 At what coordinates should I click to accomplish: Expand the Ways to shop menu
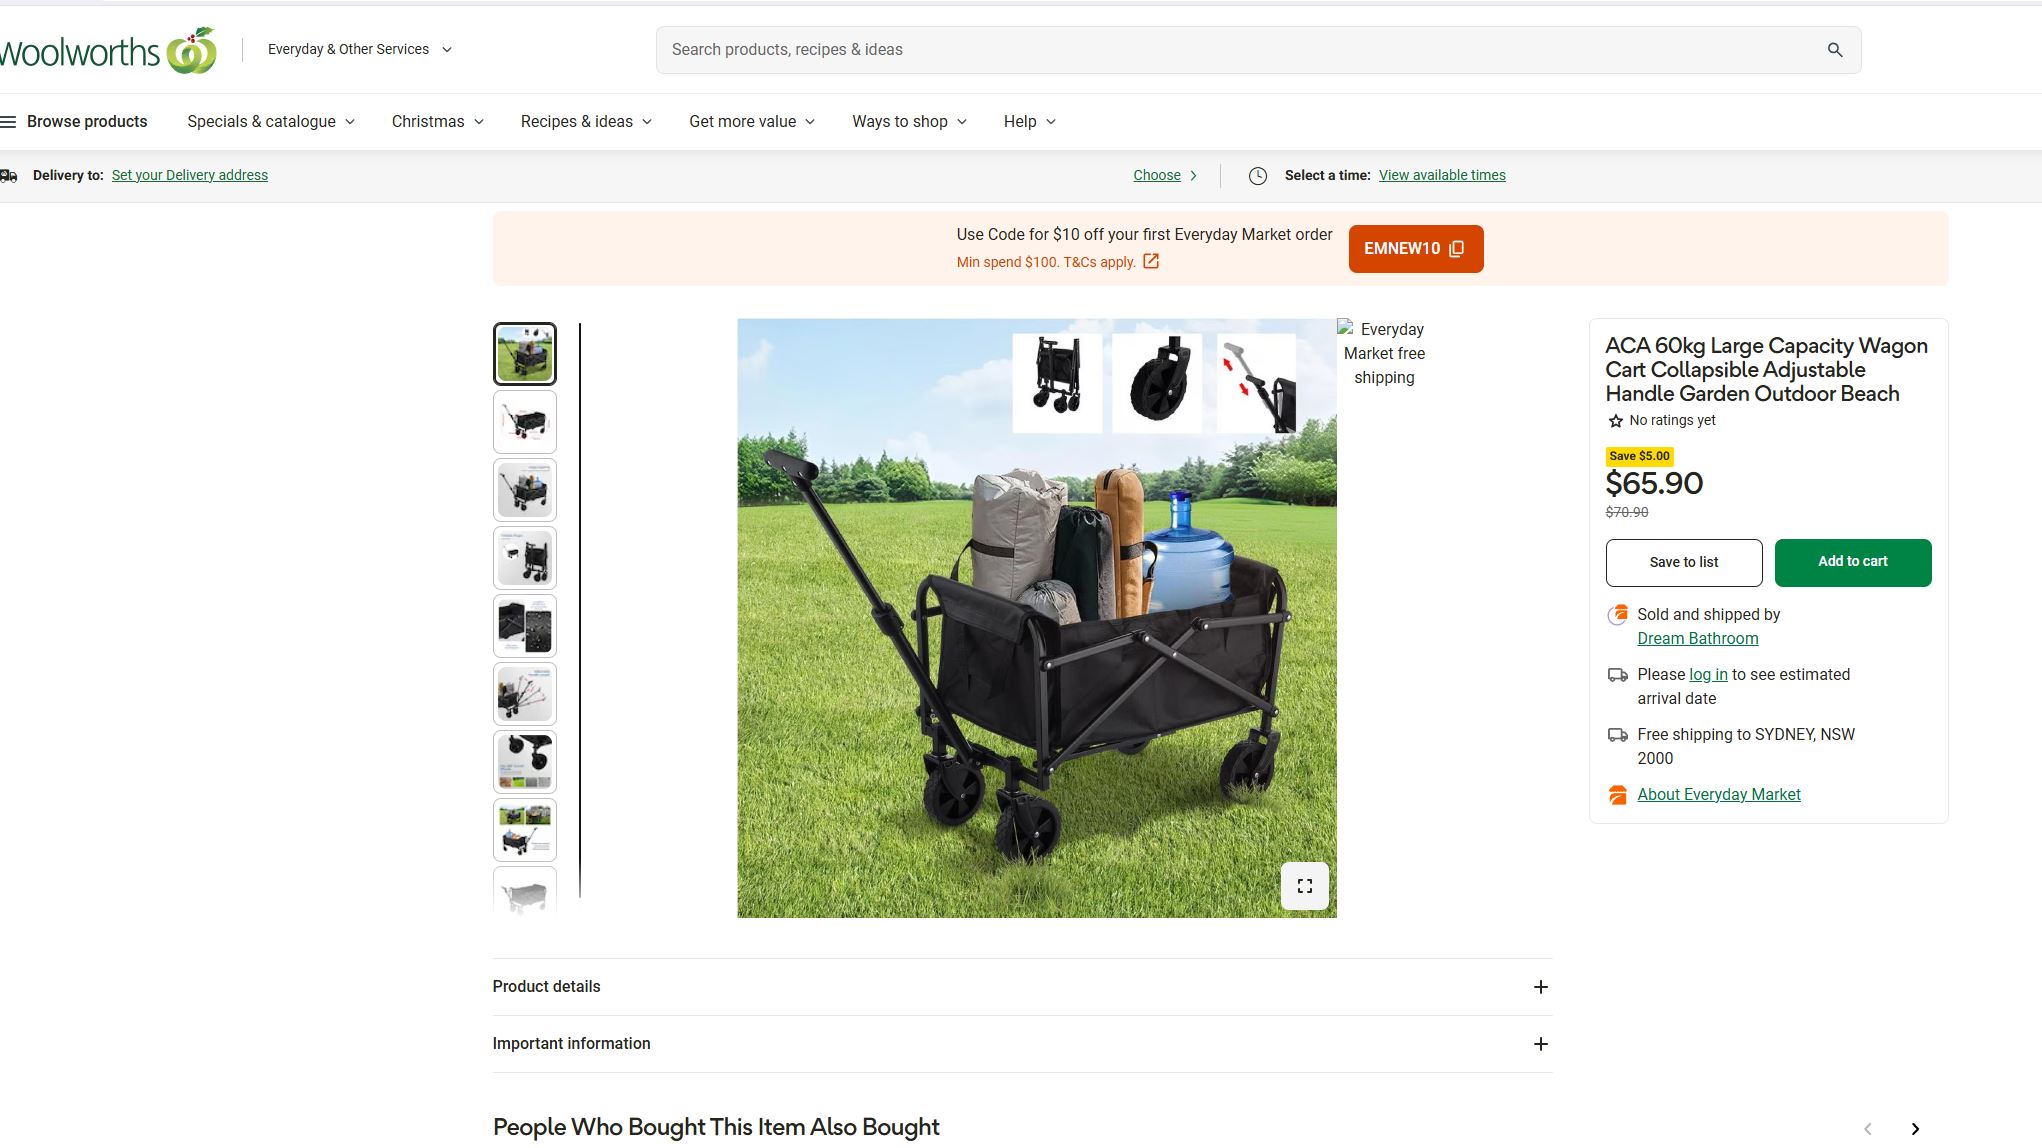[x=909, y=122]
